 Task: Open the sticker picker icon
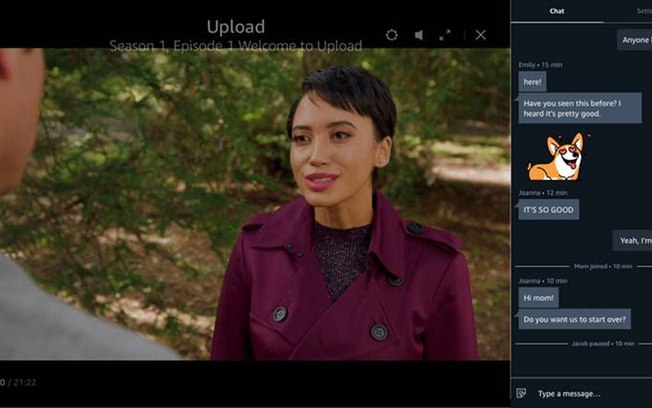pyautogui.click(x=521, y=393)
